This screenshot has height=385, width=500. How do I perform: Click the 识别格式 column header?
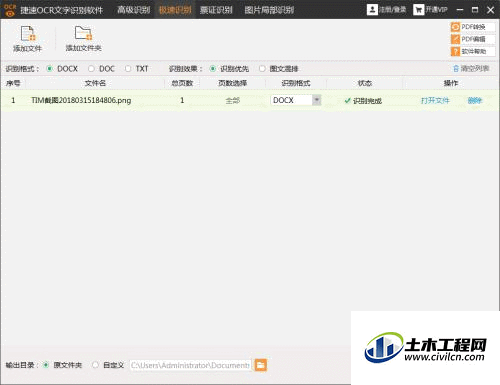click(x=296, y=83)
